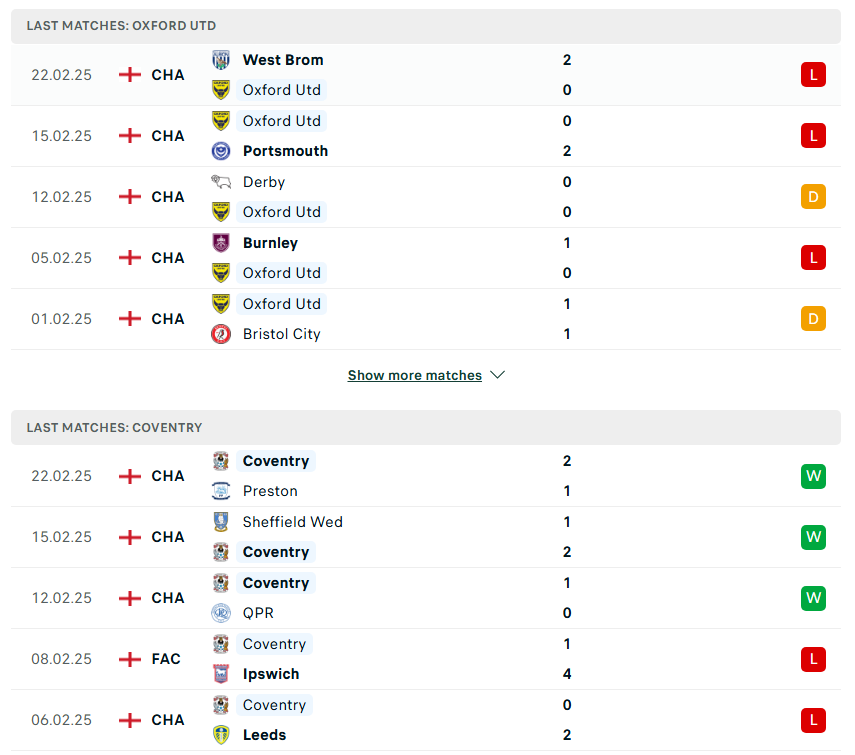Click the Sheffield Wed owl crest

(221, 522)
